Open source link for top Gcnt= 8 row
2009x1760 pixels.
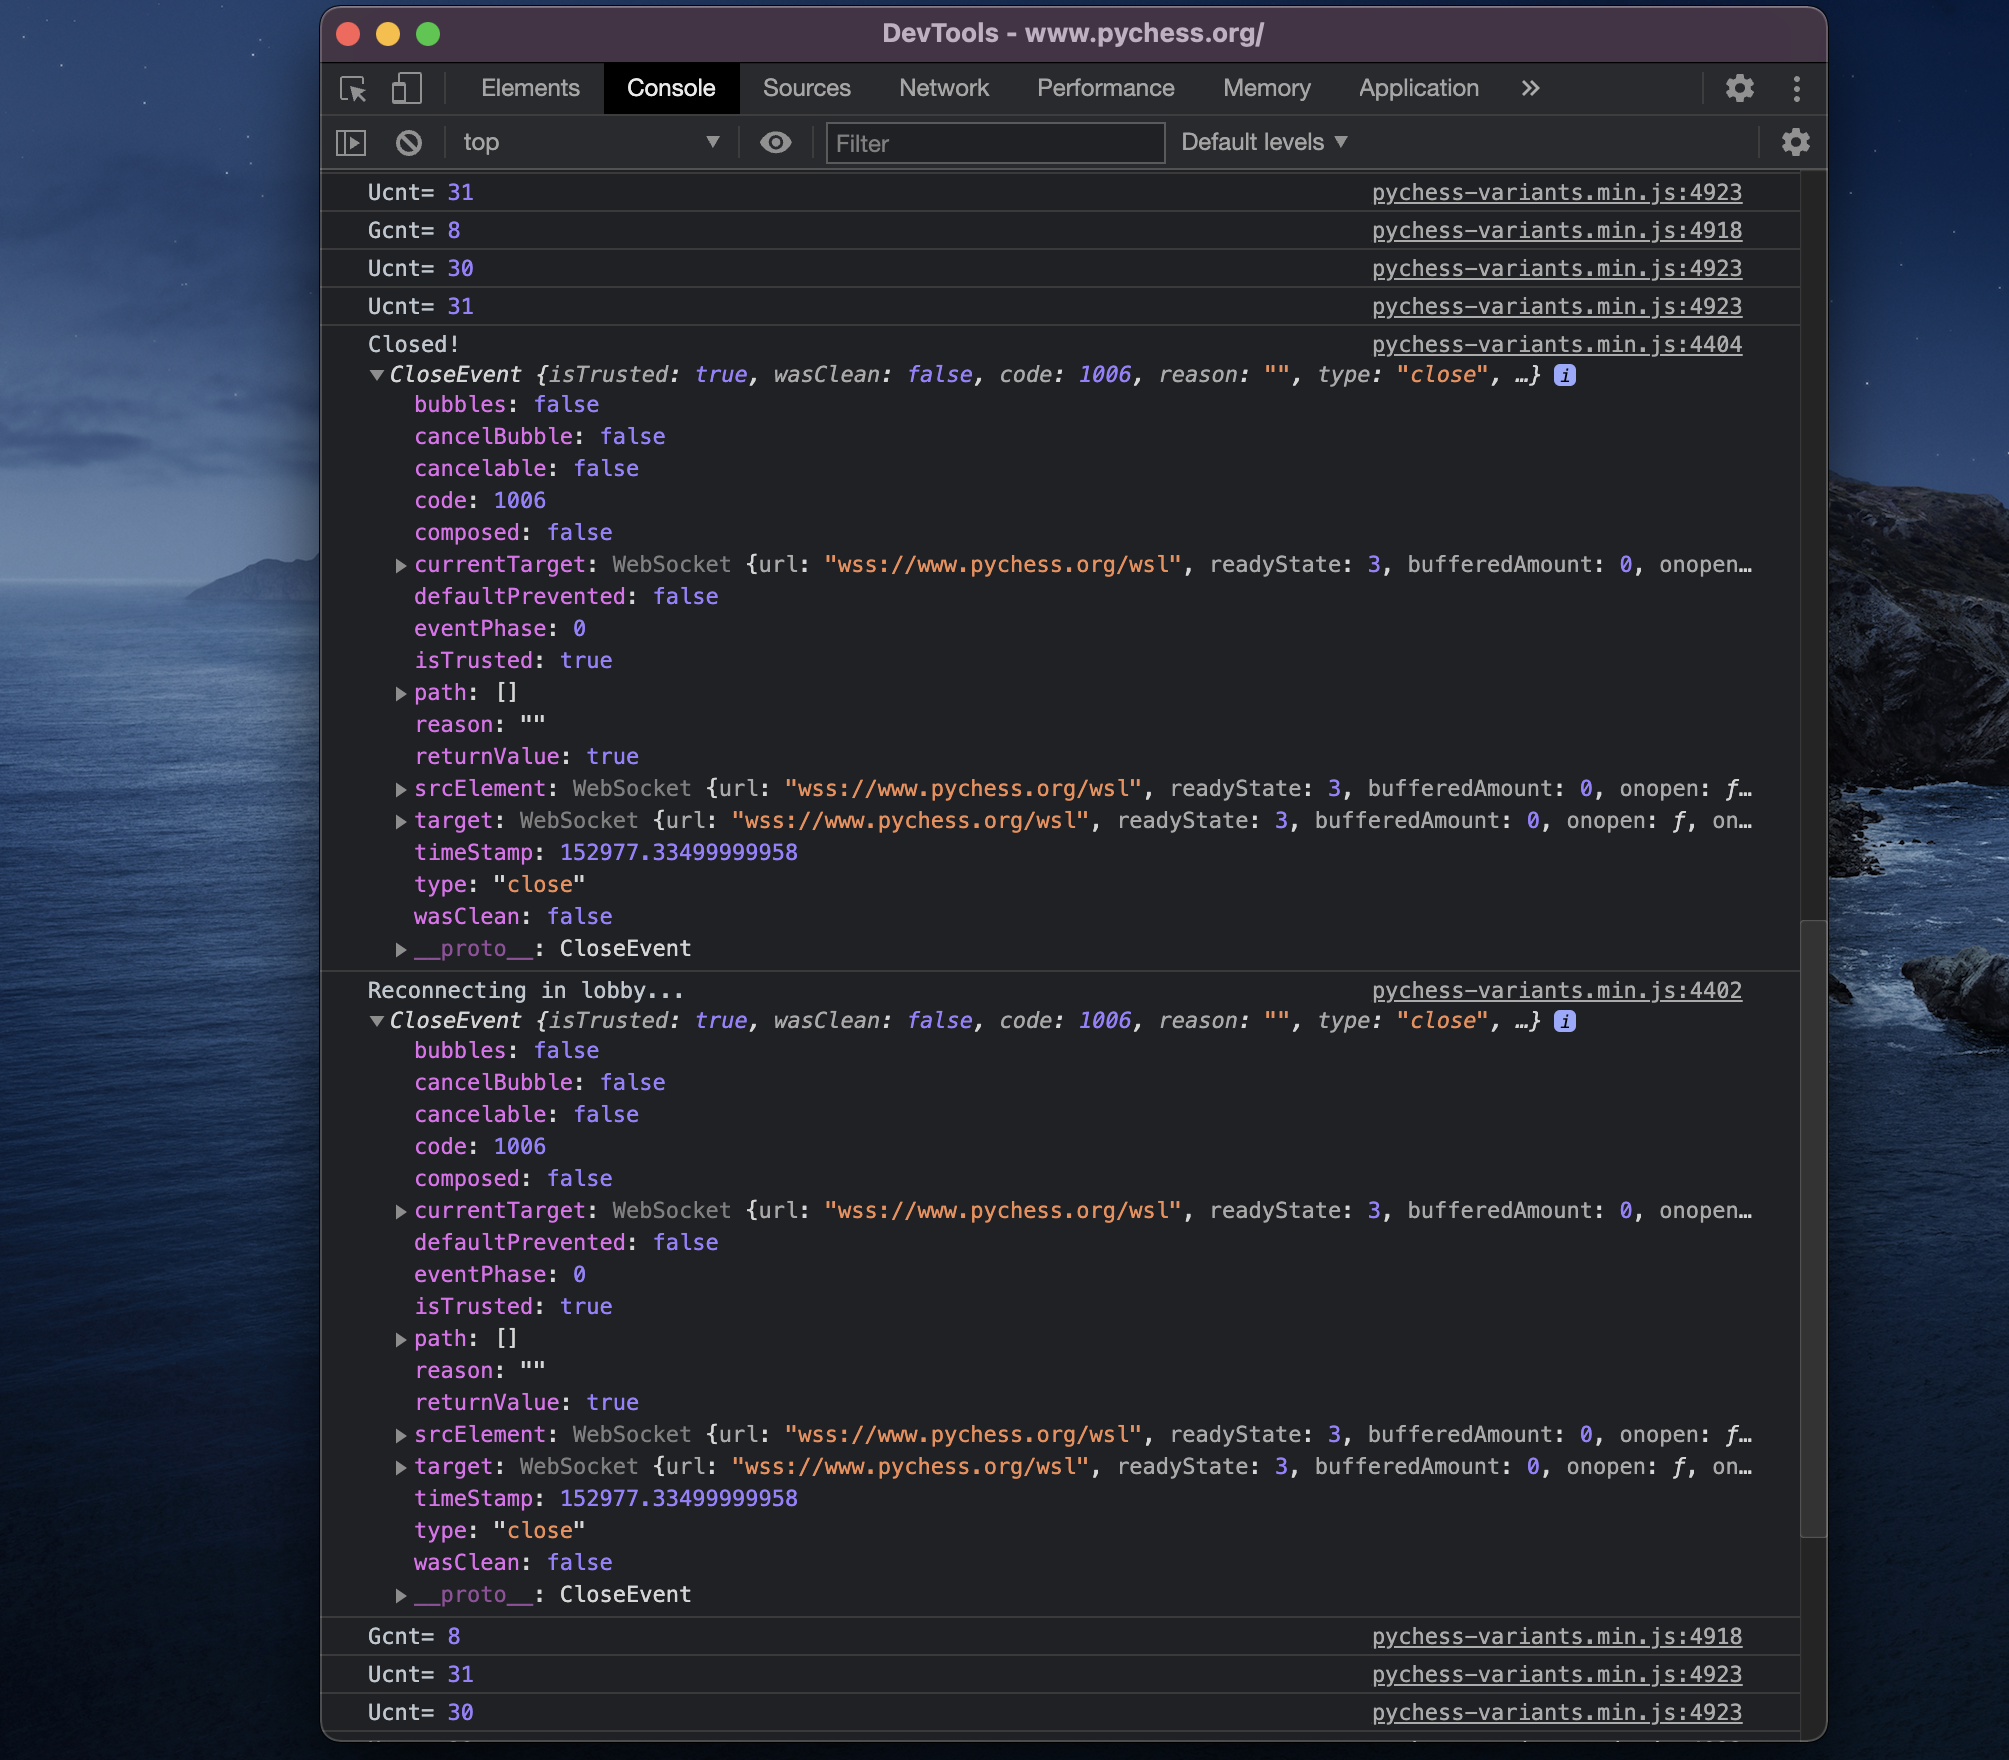tap(1557, 231)
